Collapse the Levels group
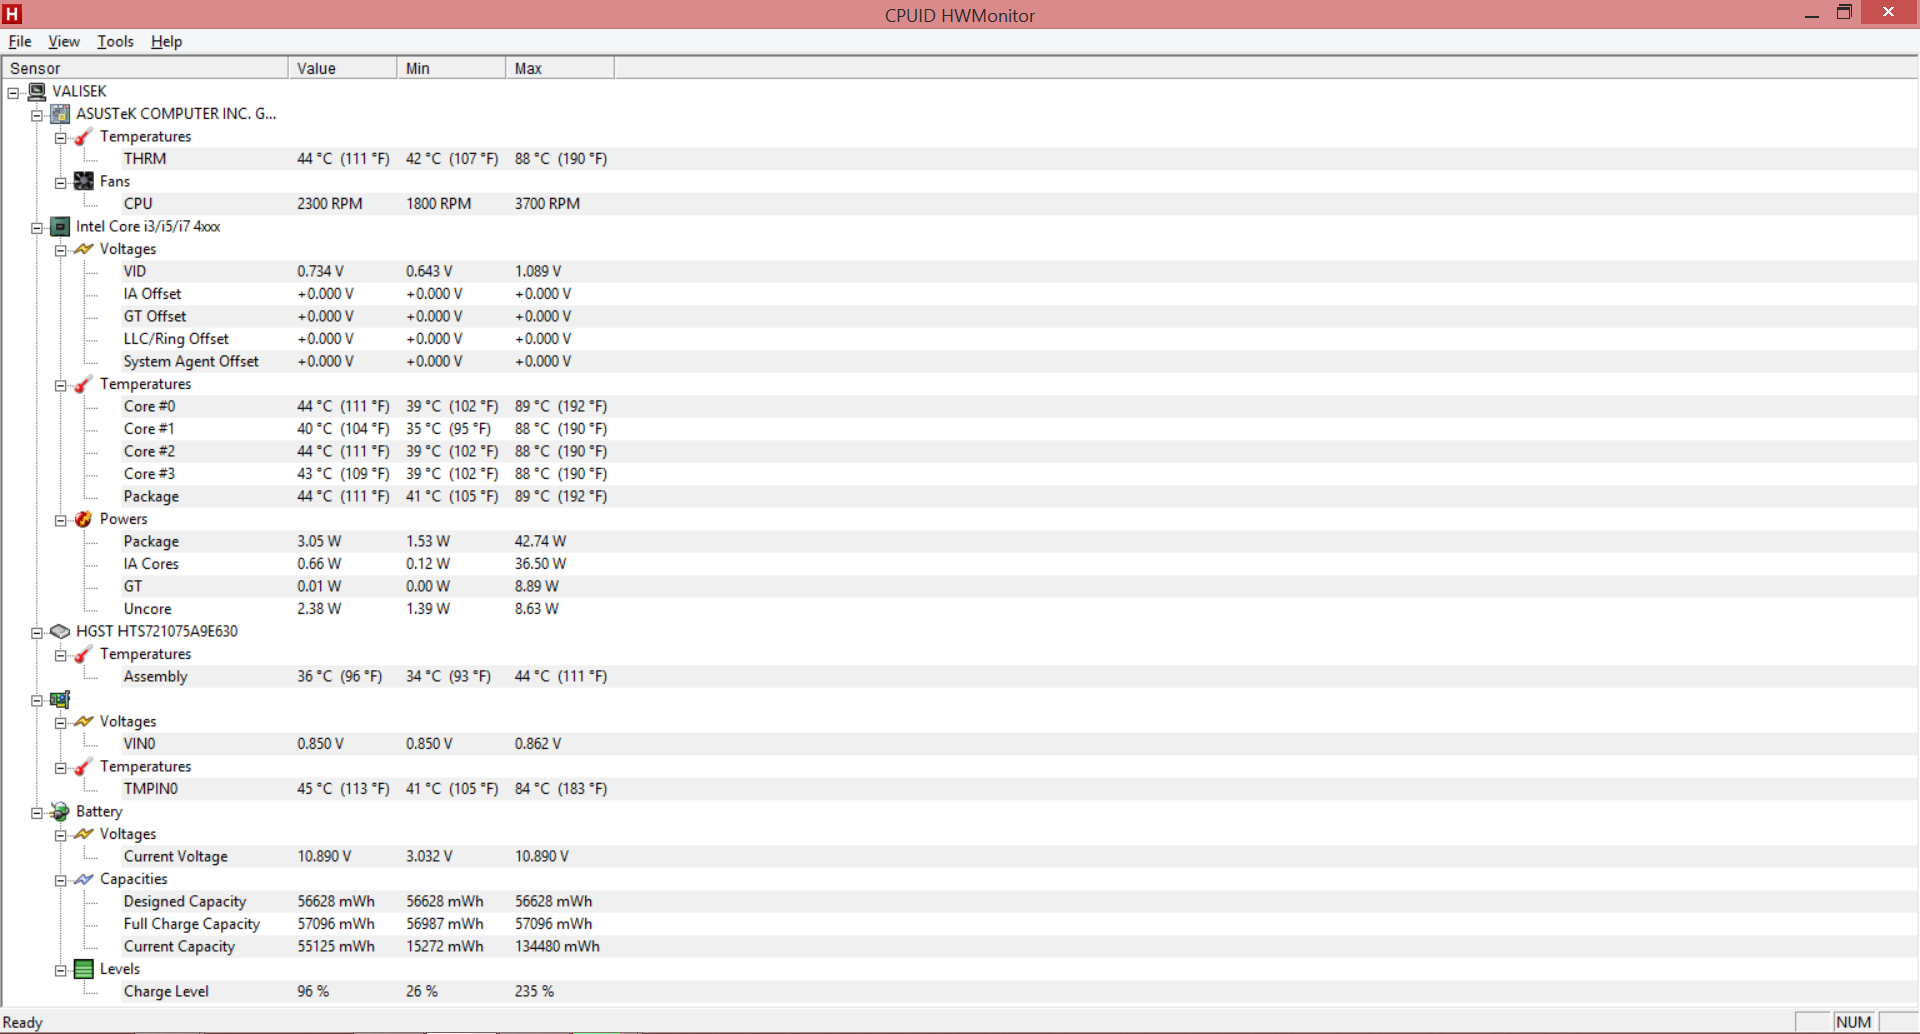Image resolution: width=1920 pixels, height=1034 pixels. pos(61,970)
